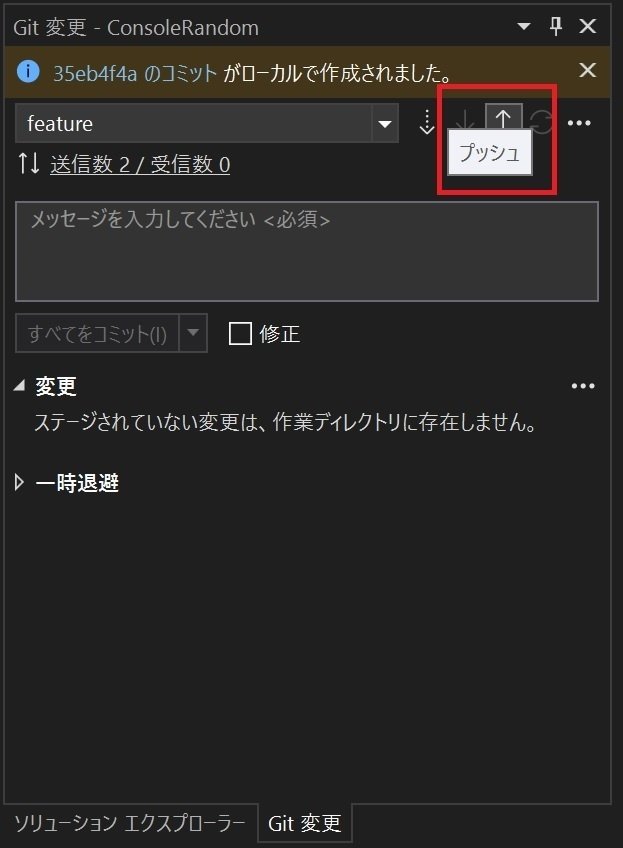Viewport: 623px width, 848px height.
Task: Click the Push up-arrow icon
Action: (x=503, y=117)
